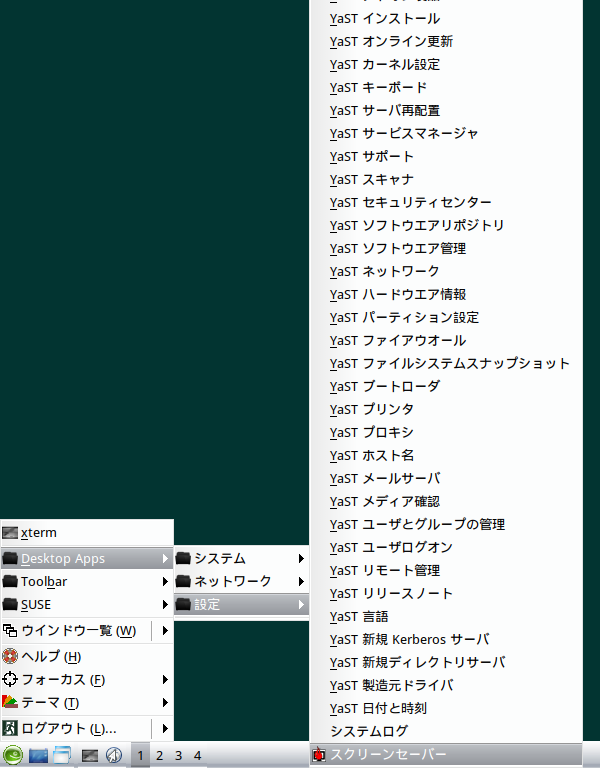Switch to workspace 4
This screenshot has width=600, height=768.
coord(197,755)
